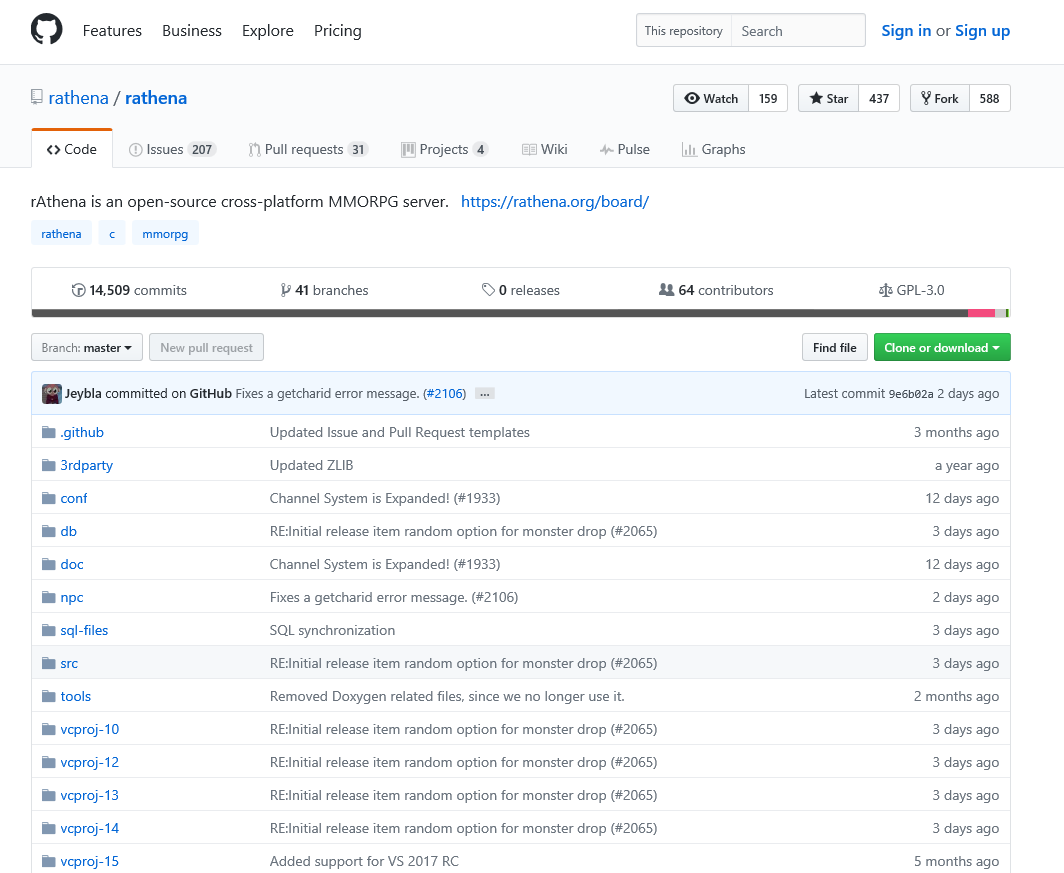Click the Sign up link
1064x873 pixels.
[983, 31]
